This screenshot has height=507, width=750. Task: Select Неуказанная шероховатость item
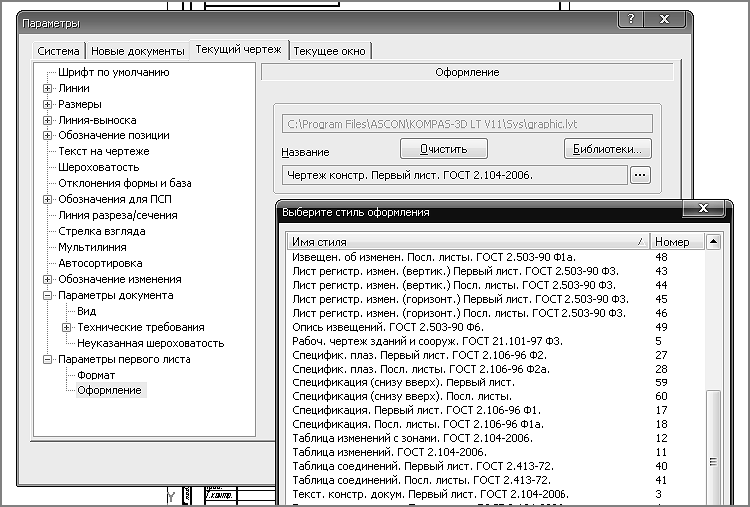151,343
